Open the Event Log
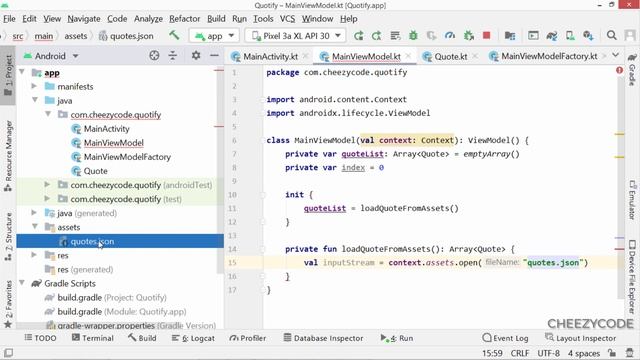 pos(505,338)
